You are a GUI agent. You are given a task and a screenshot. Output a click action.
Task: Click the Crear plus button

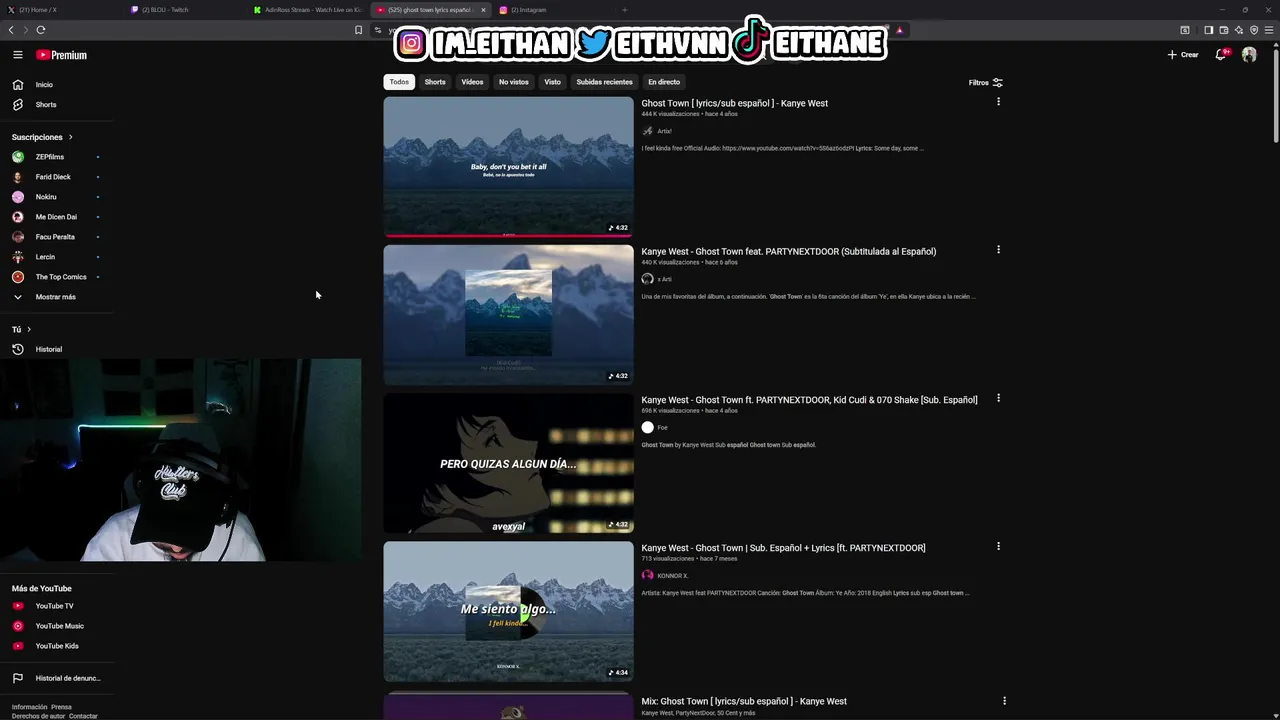point(1183,55)
